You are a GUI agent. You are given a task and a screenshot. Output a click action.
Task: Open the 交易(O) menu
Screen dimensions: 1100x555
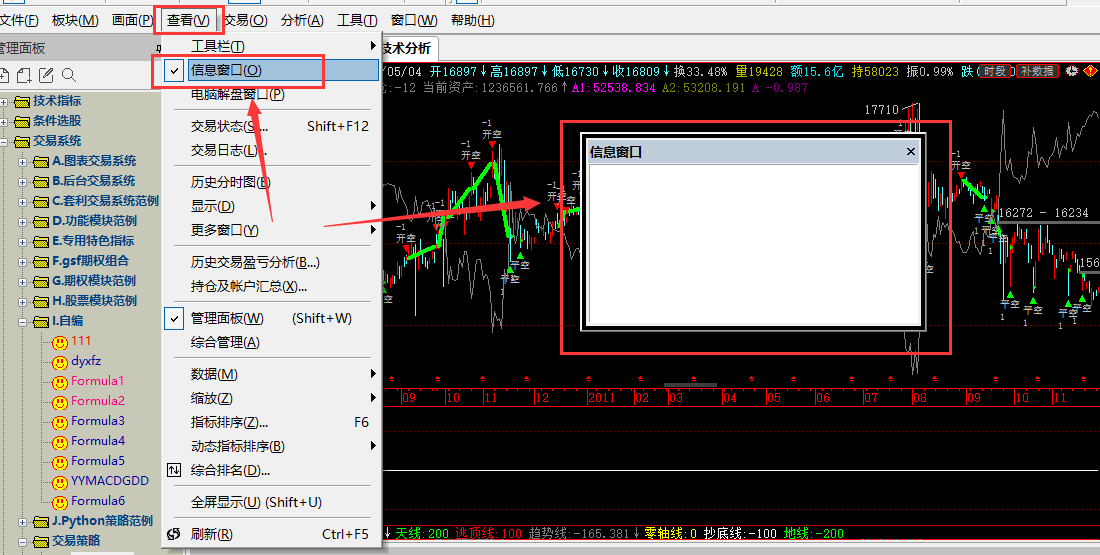(x=245, y=20)
